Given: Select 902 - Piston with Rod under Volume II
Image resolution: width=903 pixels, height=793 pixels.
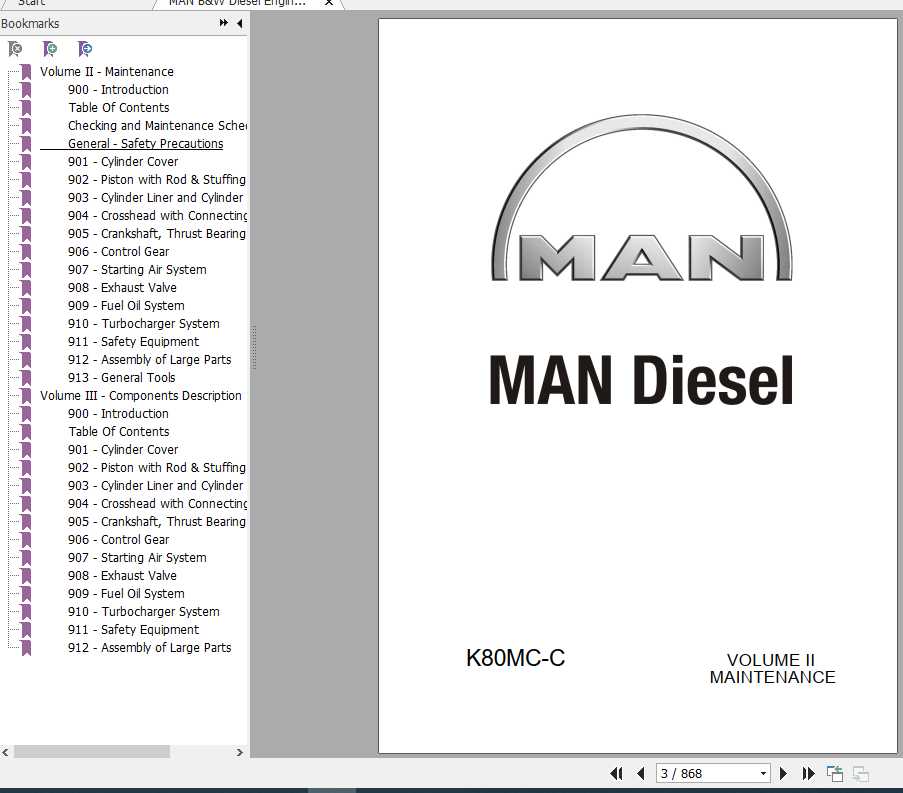Looking at the screenshot, I should [x=157, y=180].
